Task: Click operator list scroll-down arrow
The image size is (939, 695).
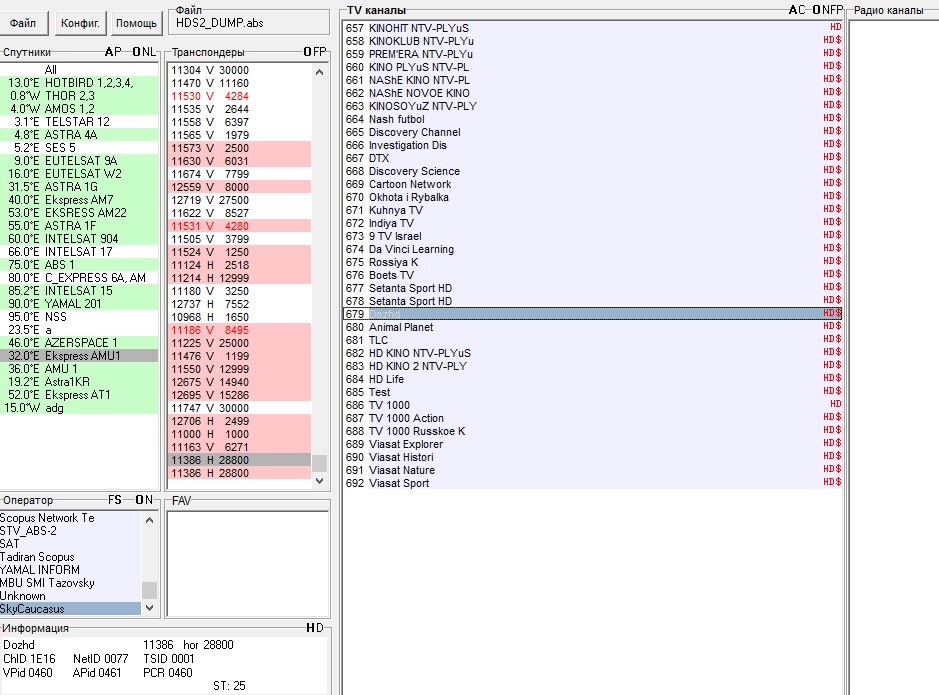Action: 149,608
